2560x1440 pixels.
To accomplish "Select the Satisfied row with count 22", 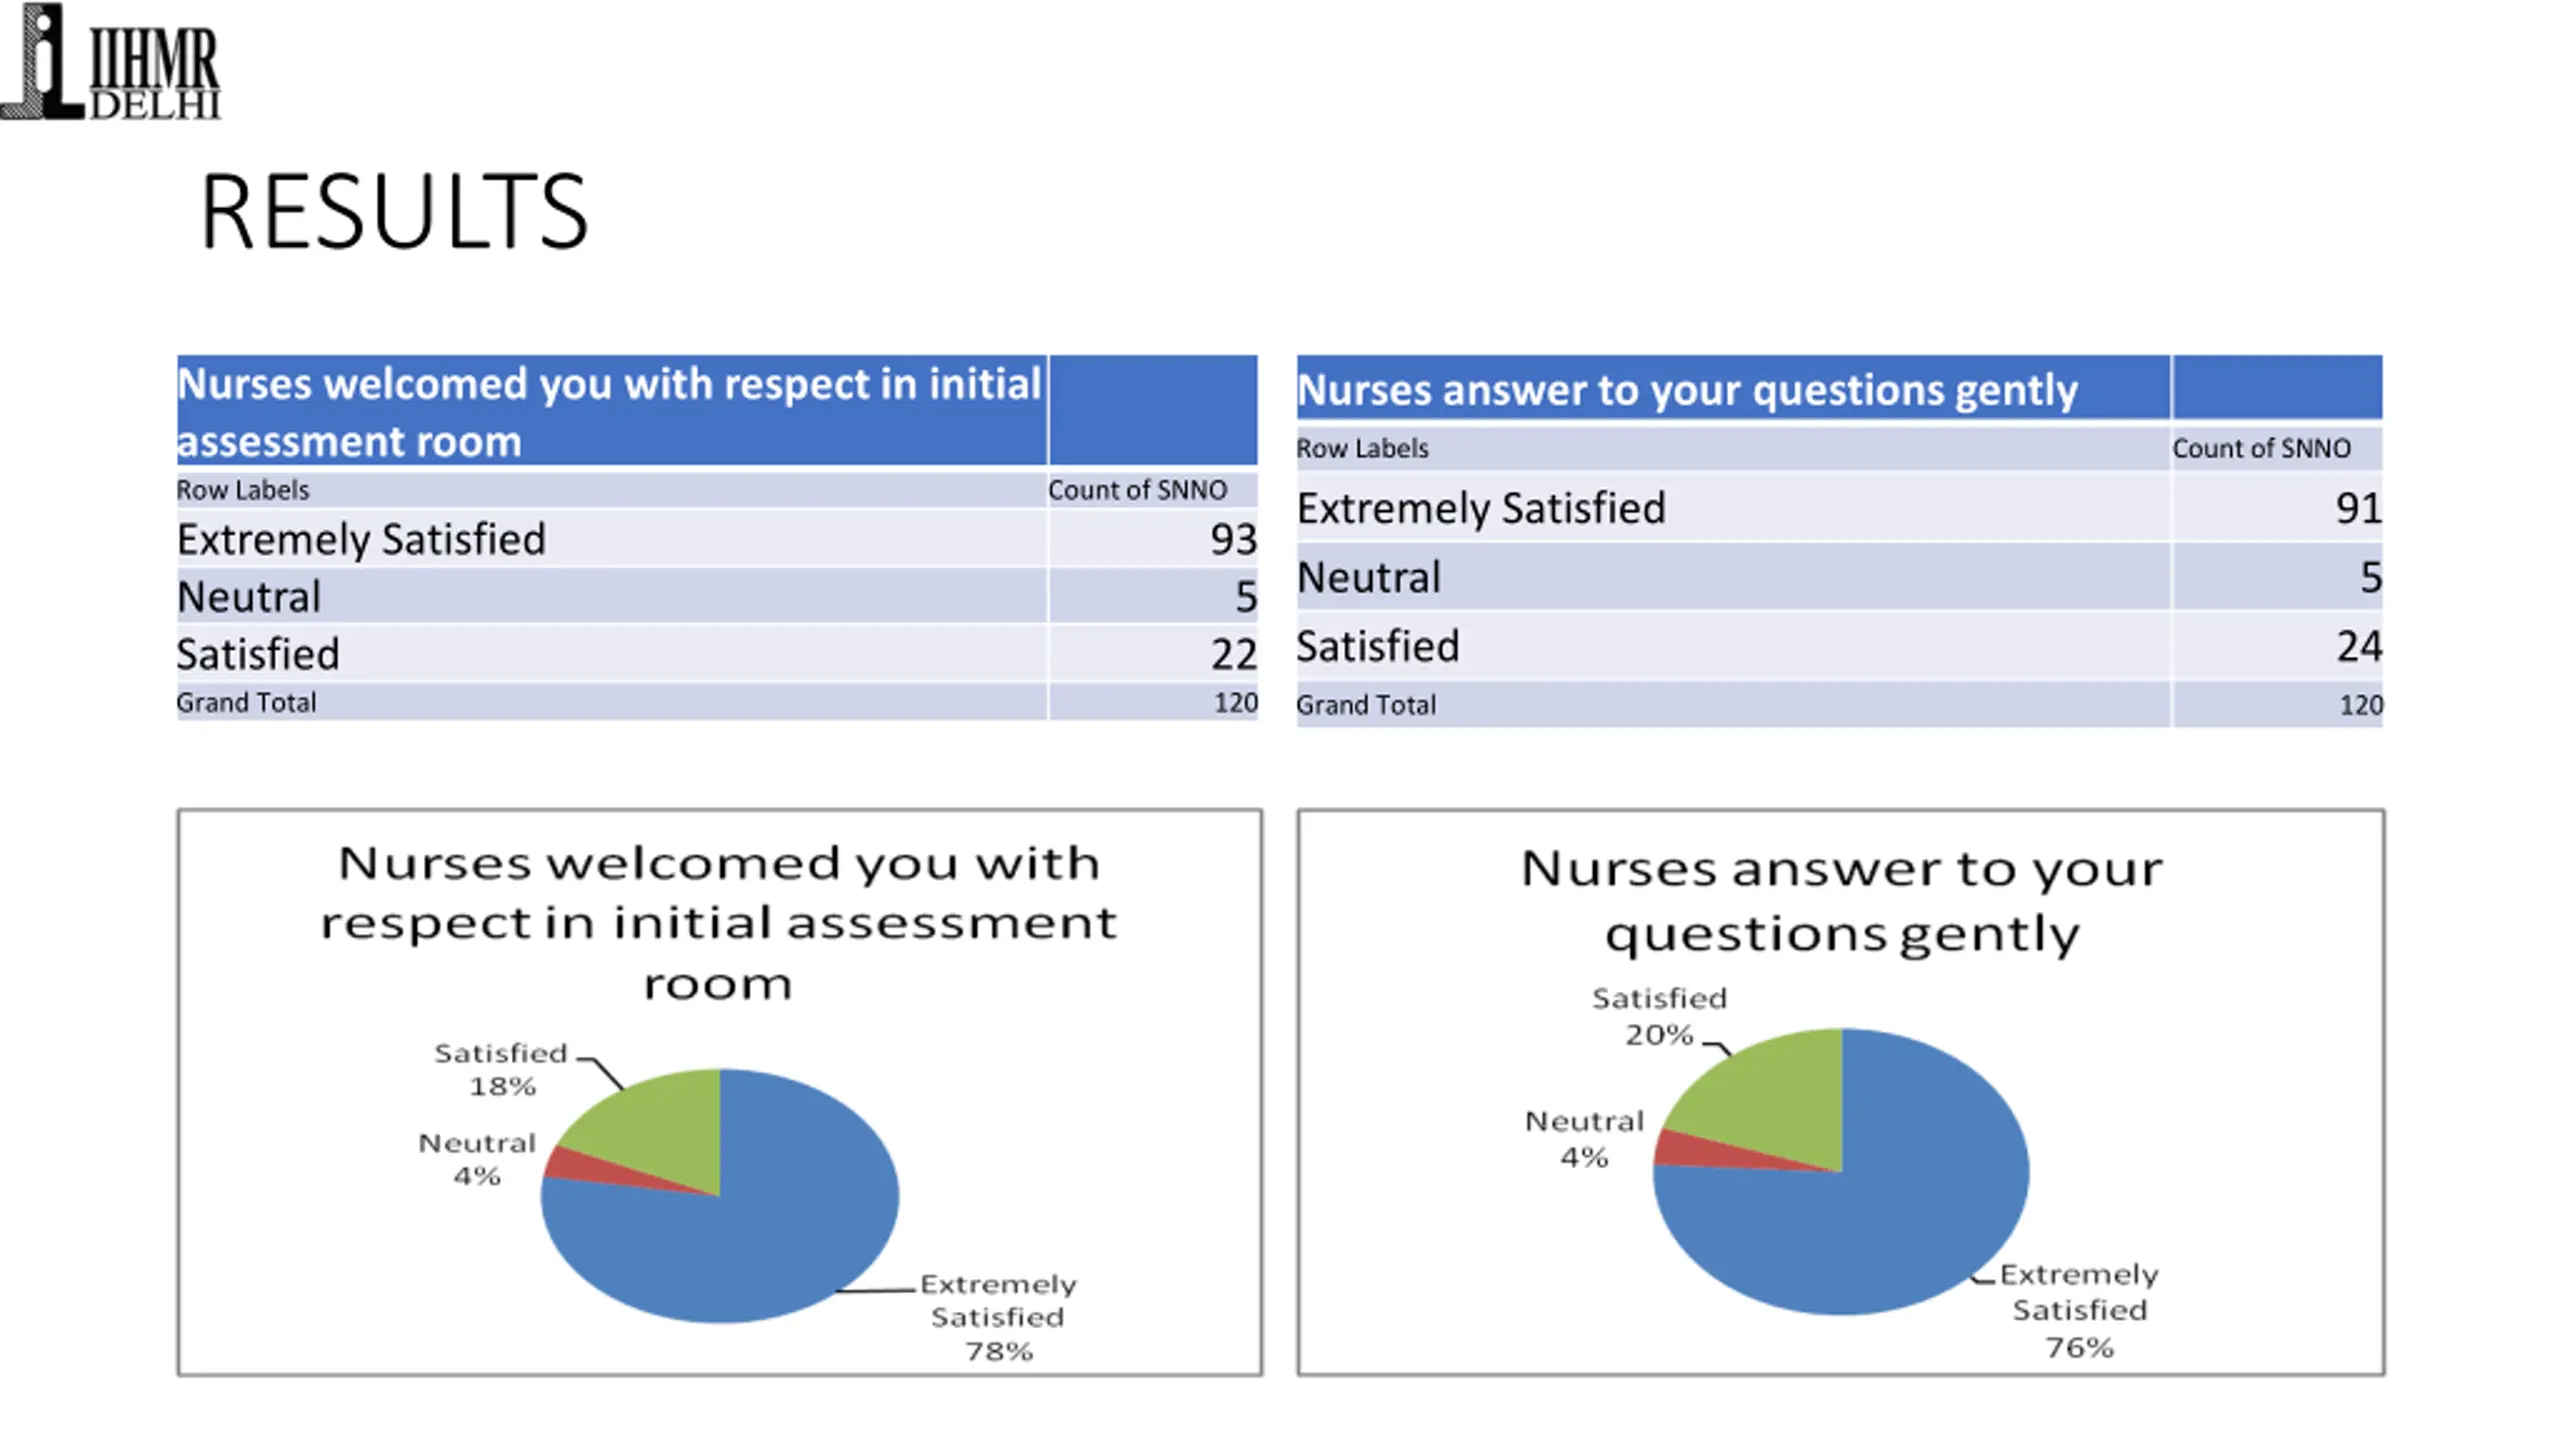I will coord(717,654).
